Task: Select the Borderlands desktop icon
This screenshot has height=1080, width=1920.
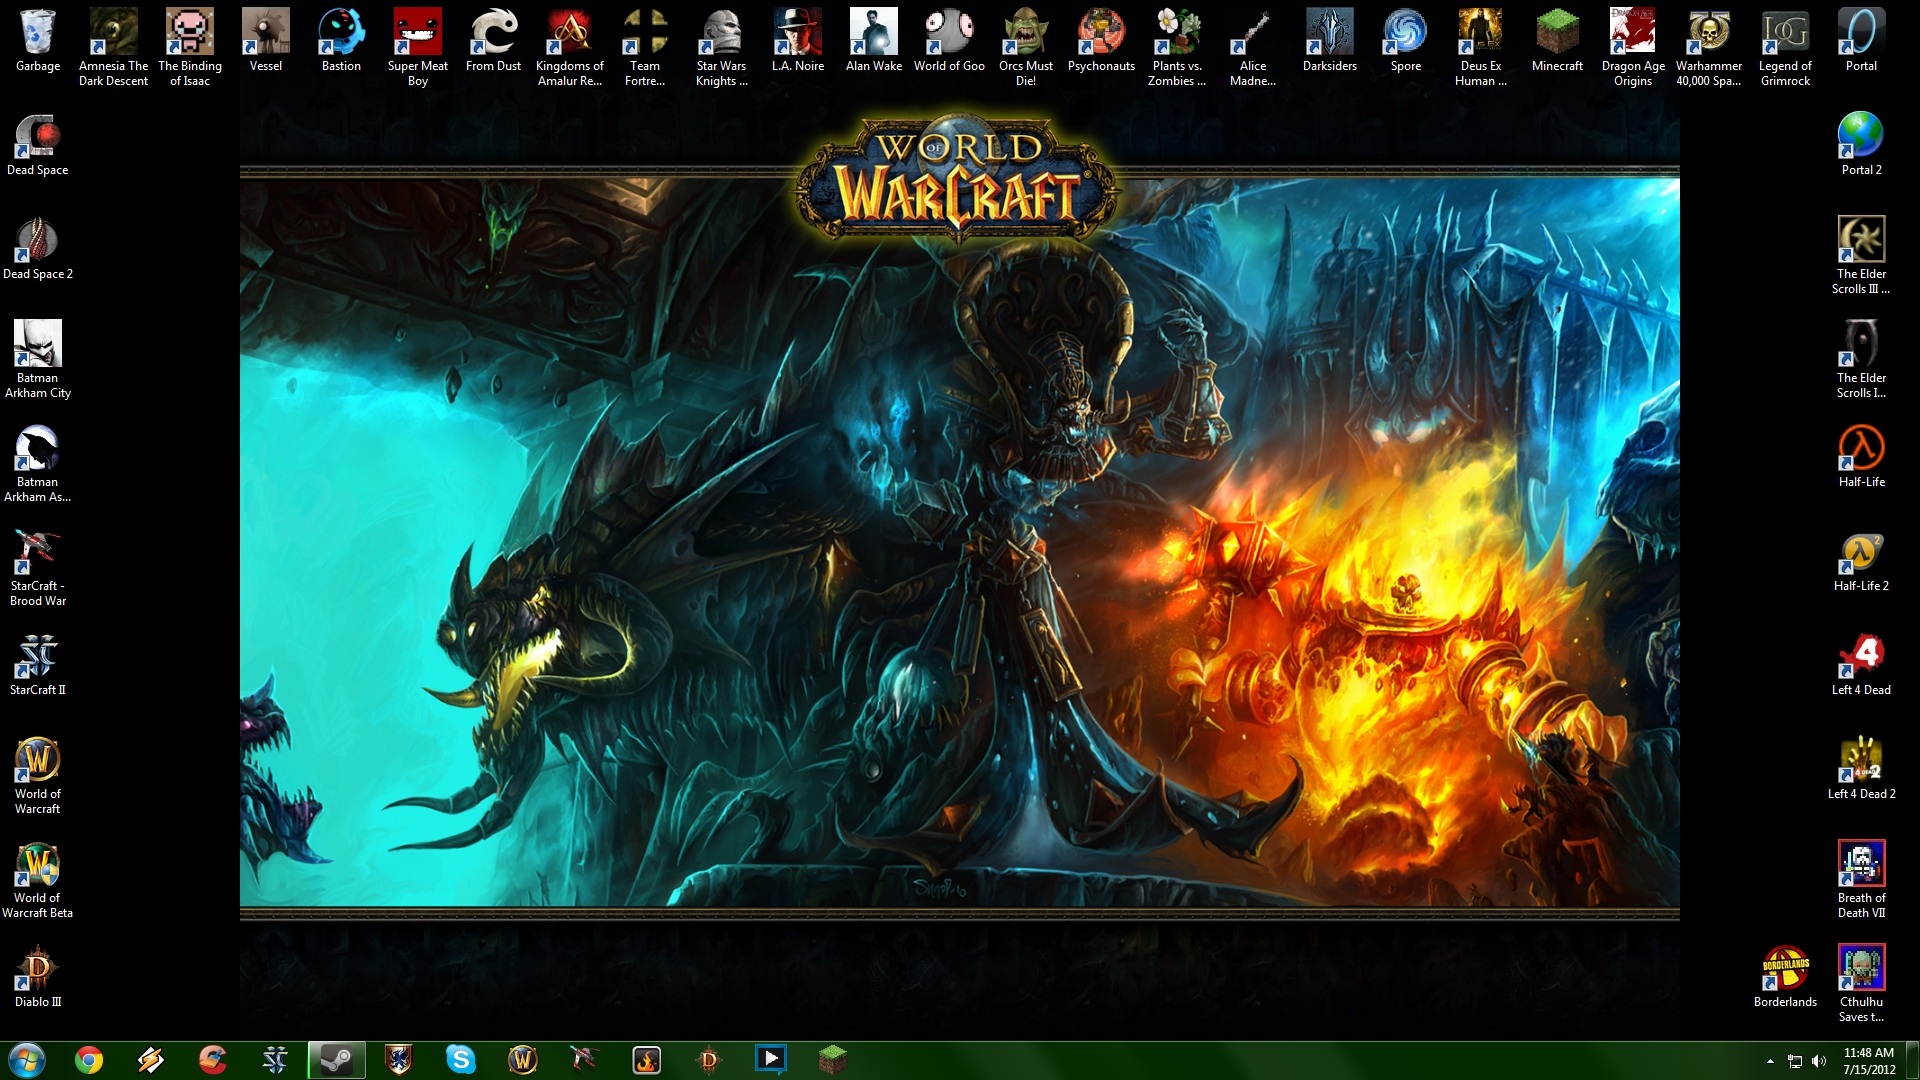Action: click(x=1785, y=970)
